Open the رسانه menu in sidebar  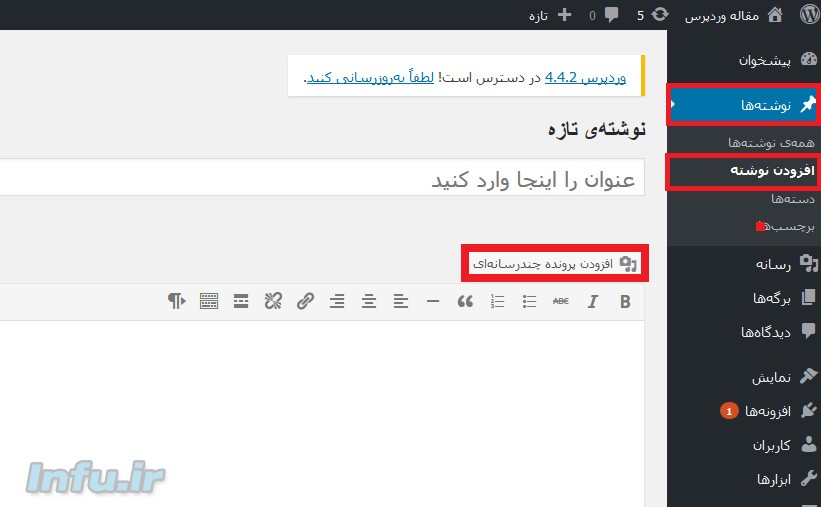[x=772, y=264]
